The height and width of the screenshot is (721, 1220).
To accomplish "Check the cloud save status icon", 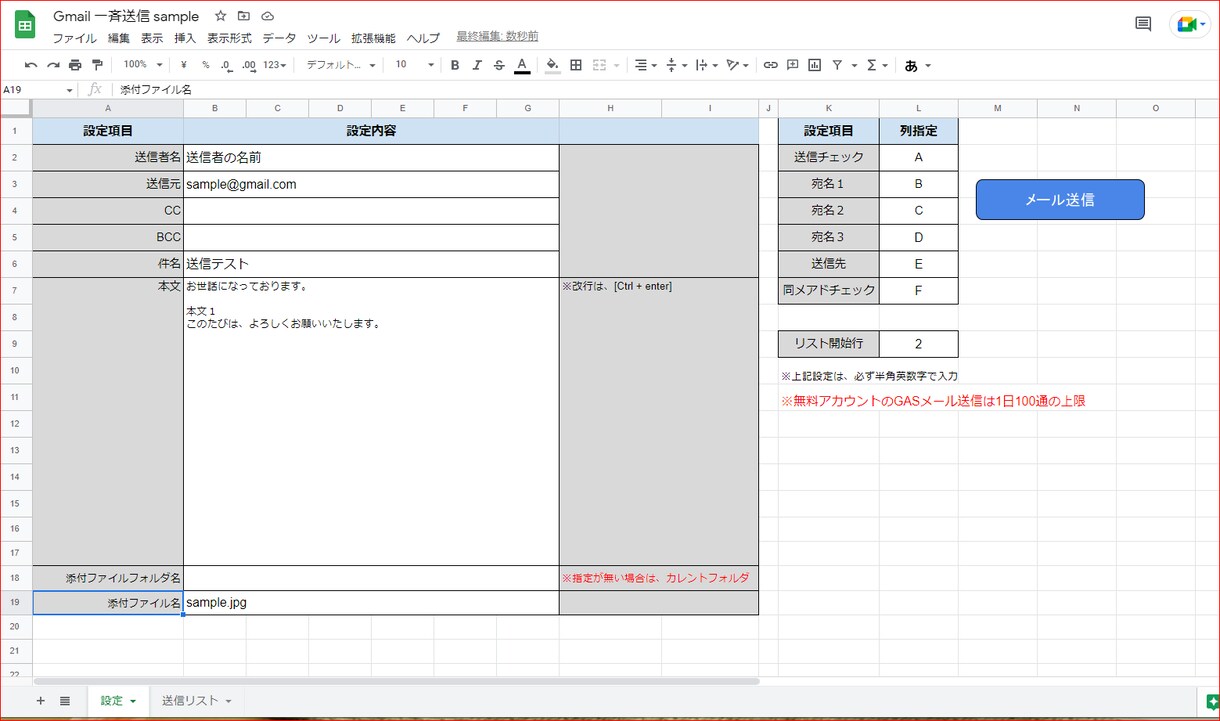I will click(x=267, y=16).
